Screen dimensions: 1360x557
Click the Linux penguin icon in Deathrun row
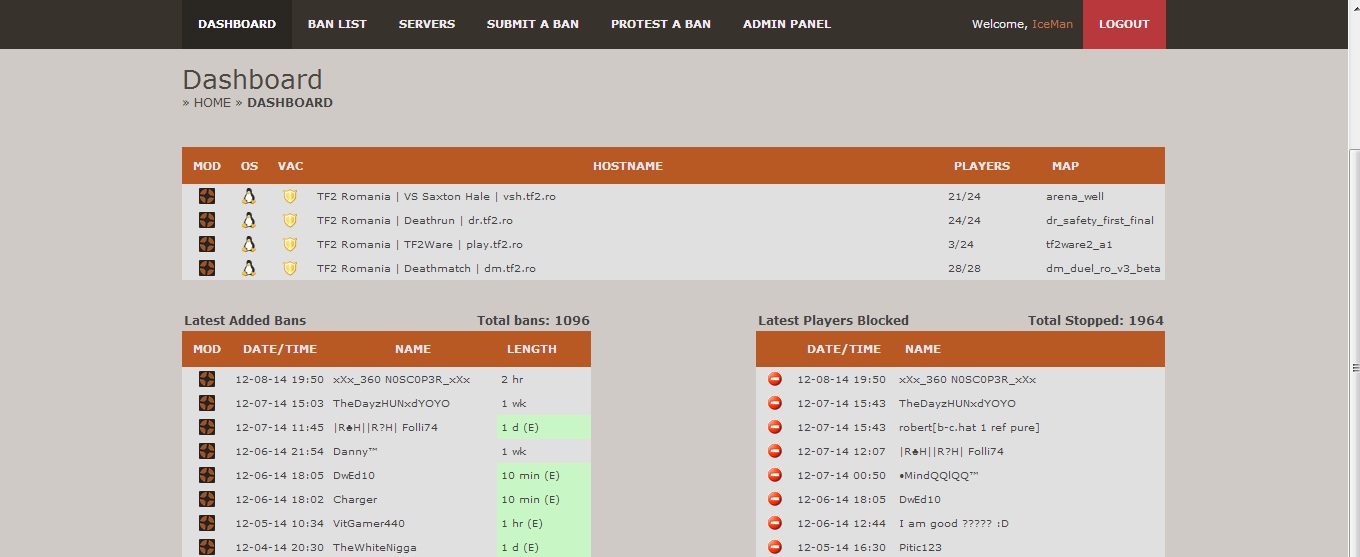coord(249,220)
